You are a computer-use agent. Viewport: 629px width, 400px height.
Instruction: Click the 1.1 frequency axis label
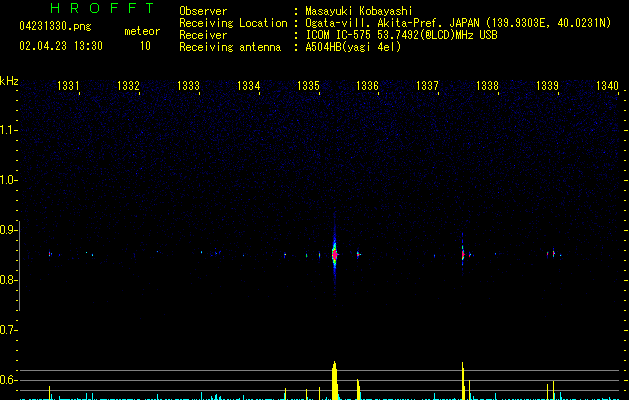(x=8, y=130)
